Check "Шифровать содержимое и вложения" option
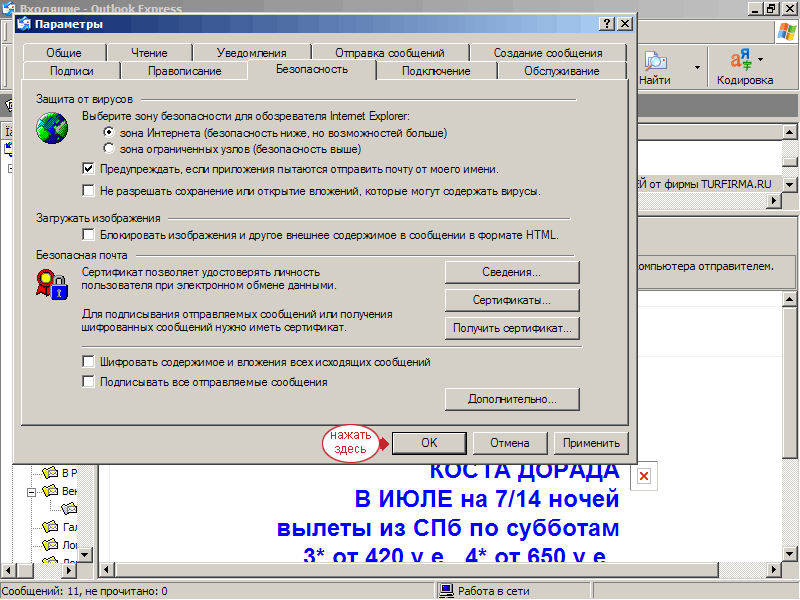The image size is (800, 600). (89, 362)
